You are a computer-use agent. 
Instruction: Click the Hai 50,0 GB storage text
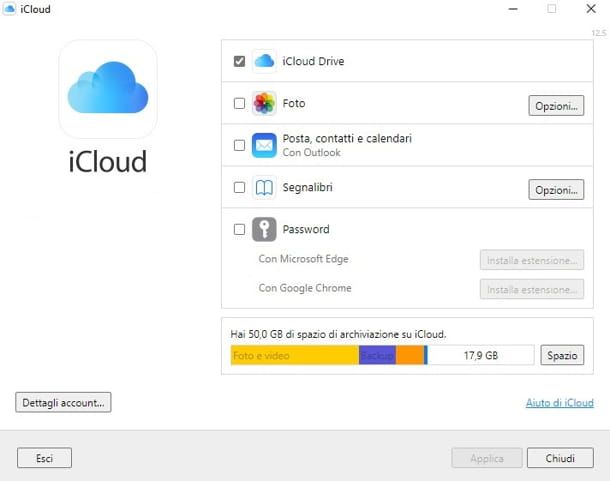coord(338,334)
